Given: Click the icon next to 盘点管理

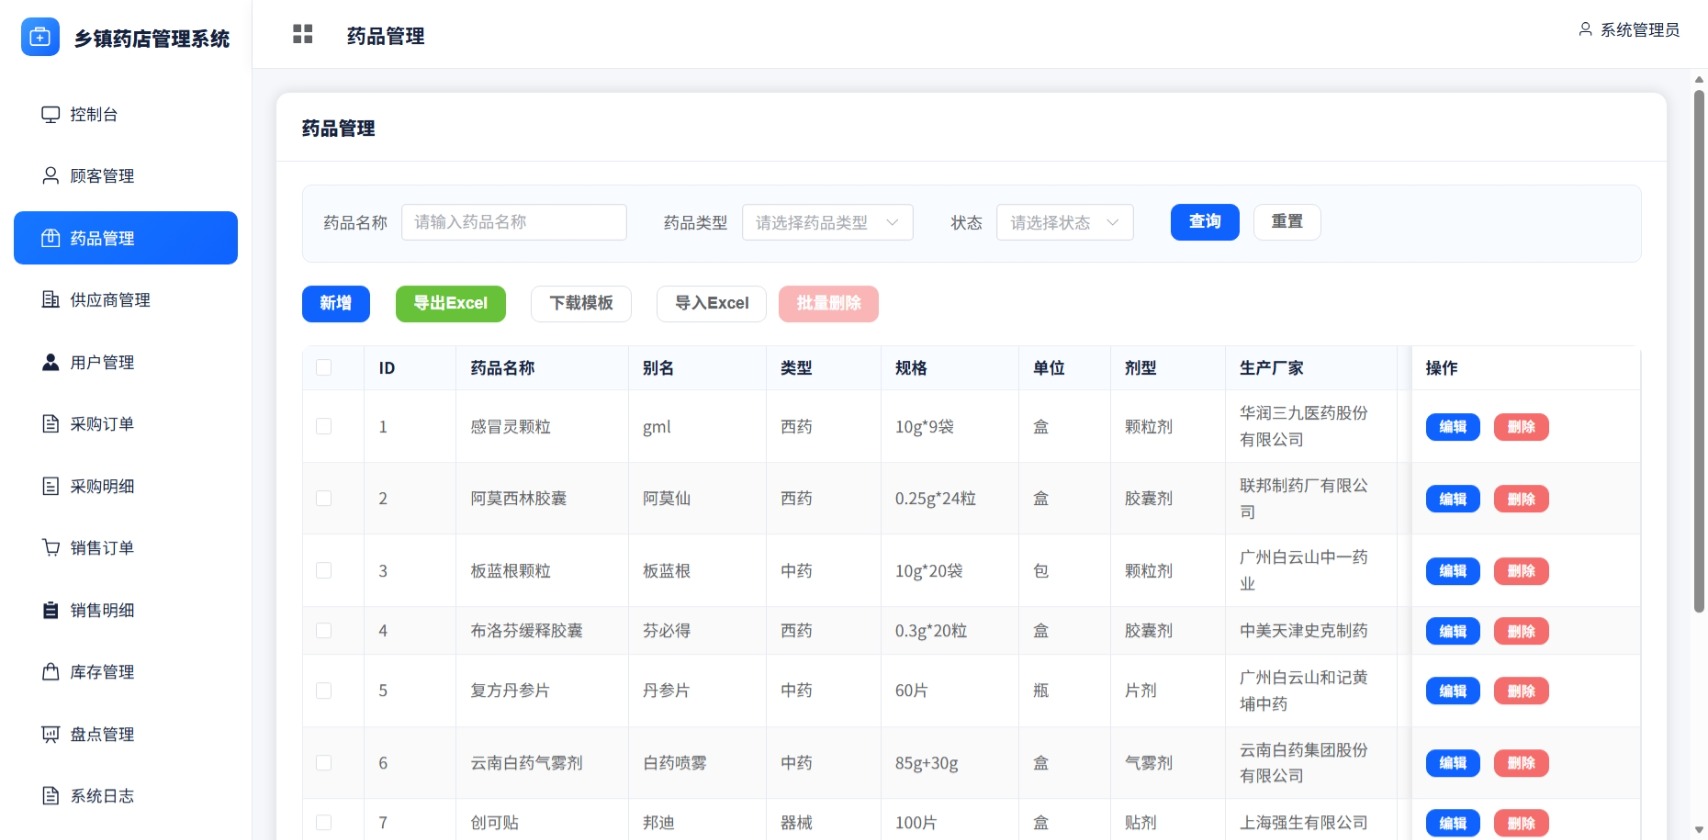Looking at the screenshot, I should [50, 734].
